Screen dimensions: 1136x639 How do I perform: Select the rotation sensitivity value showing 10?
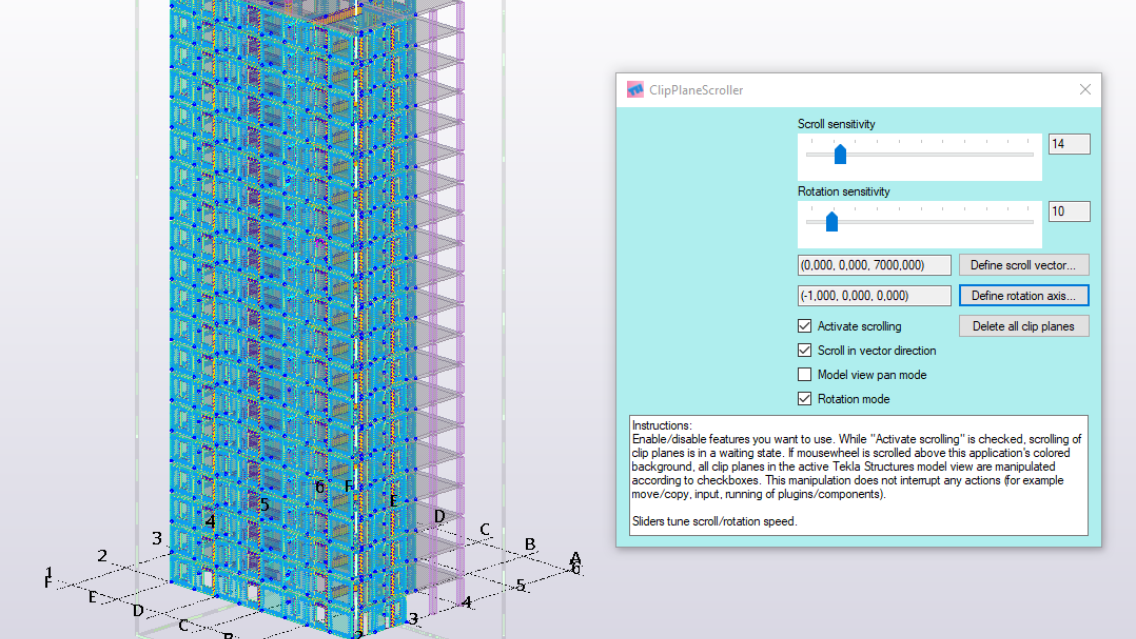coord(1068,211)
